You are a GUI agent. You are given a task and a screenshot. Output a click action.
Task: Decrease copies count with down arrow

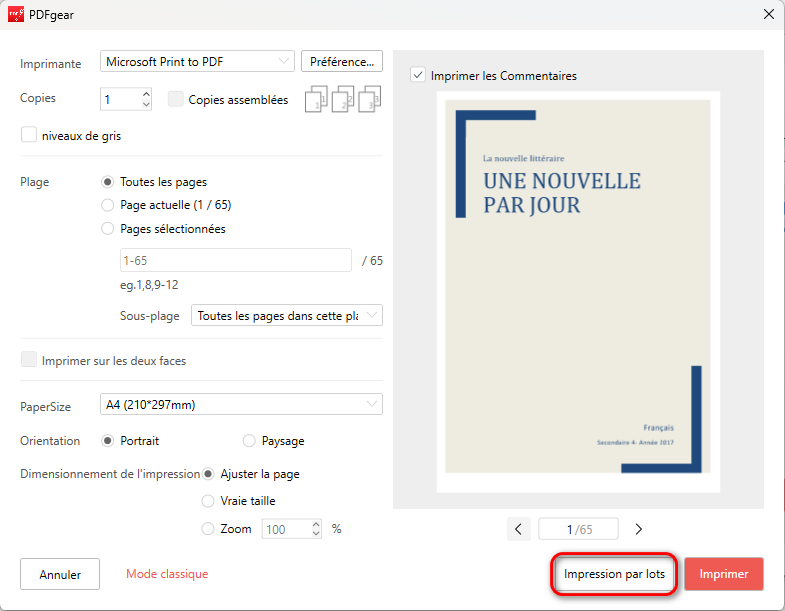coord(146,104)
